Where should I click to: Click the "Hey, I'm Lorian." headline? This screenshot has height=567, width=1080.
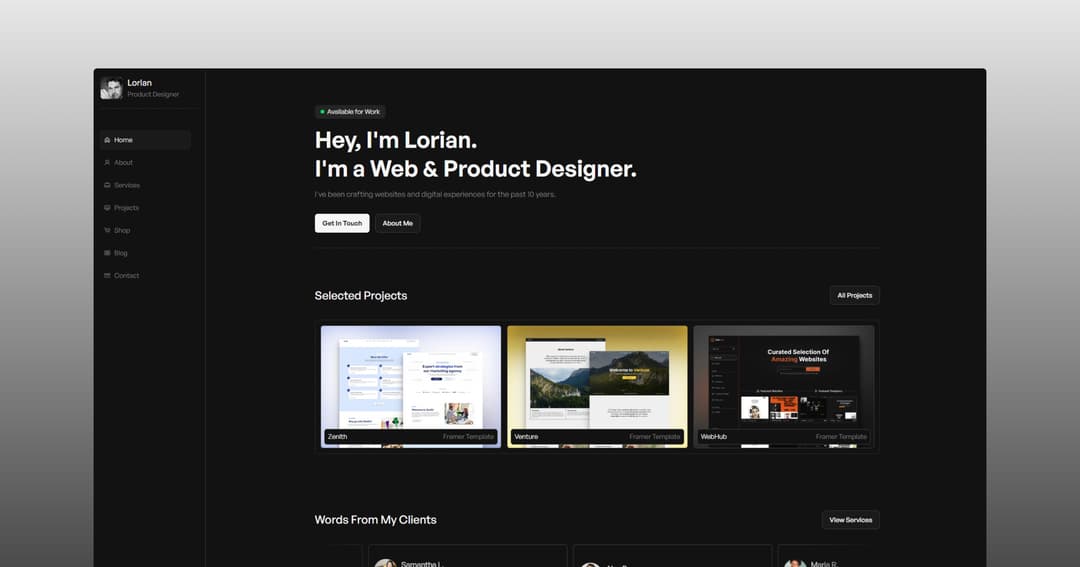click(395, 141)
